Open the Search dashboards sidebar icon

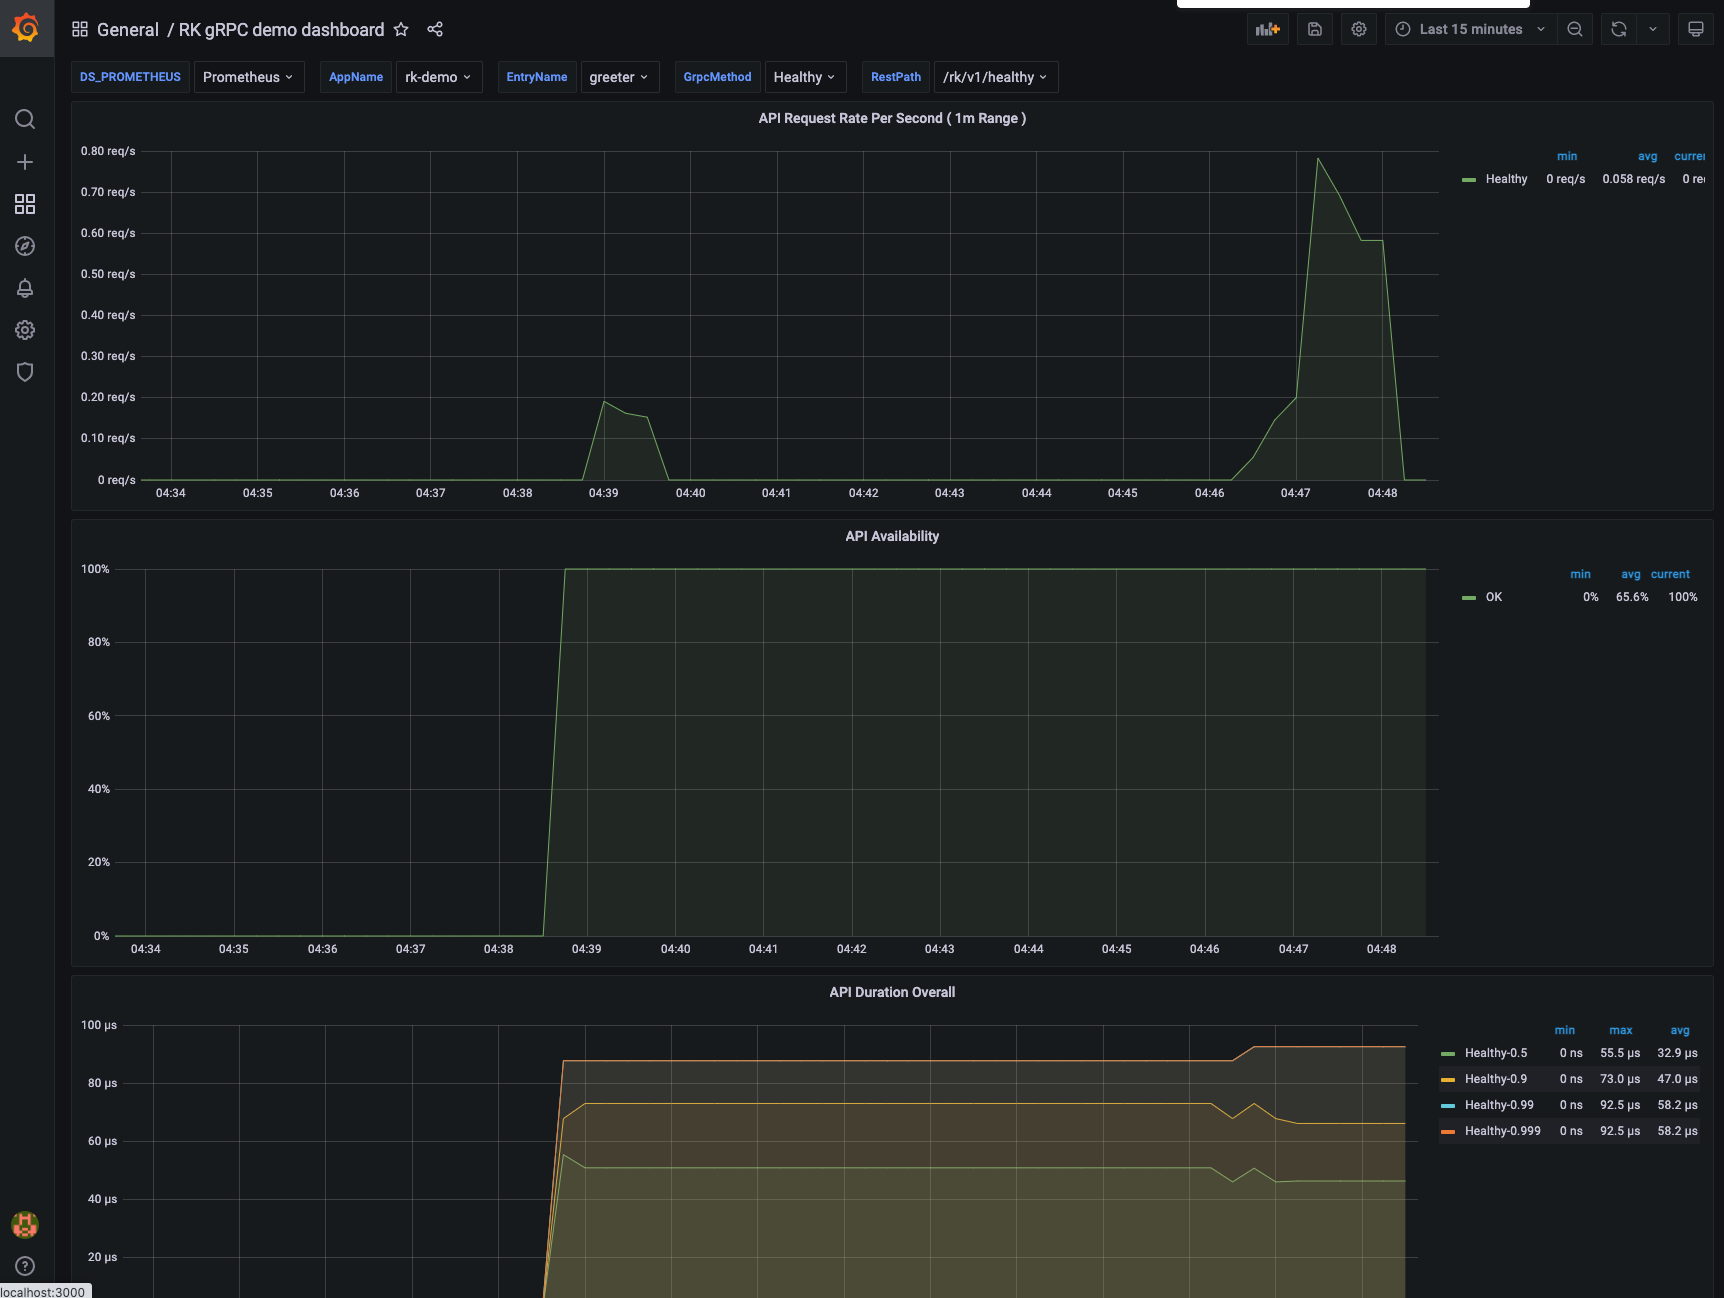pyautogui.click(x=25, y=120)
